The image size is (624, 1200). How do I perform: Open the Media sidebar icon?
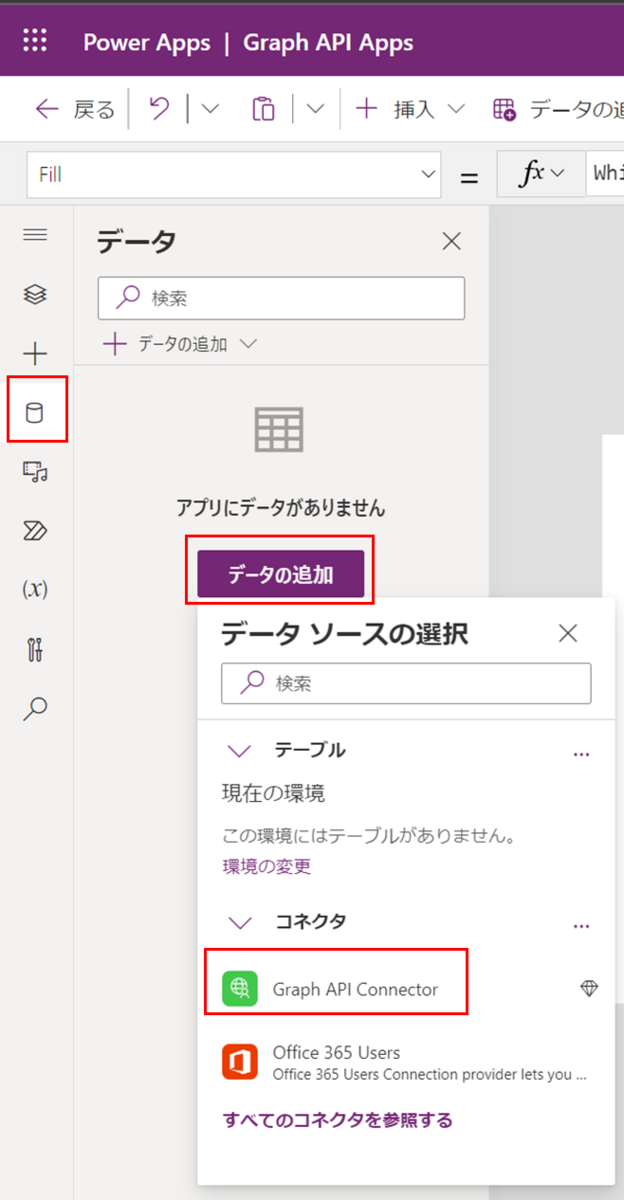coord(35,471)
